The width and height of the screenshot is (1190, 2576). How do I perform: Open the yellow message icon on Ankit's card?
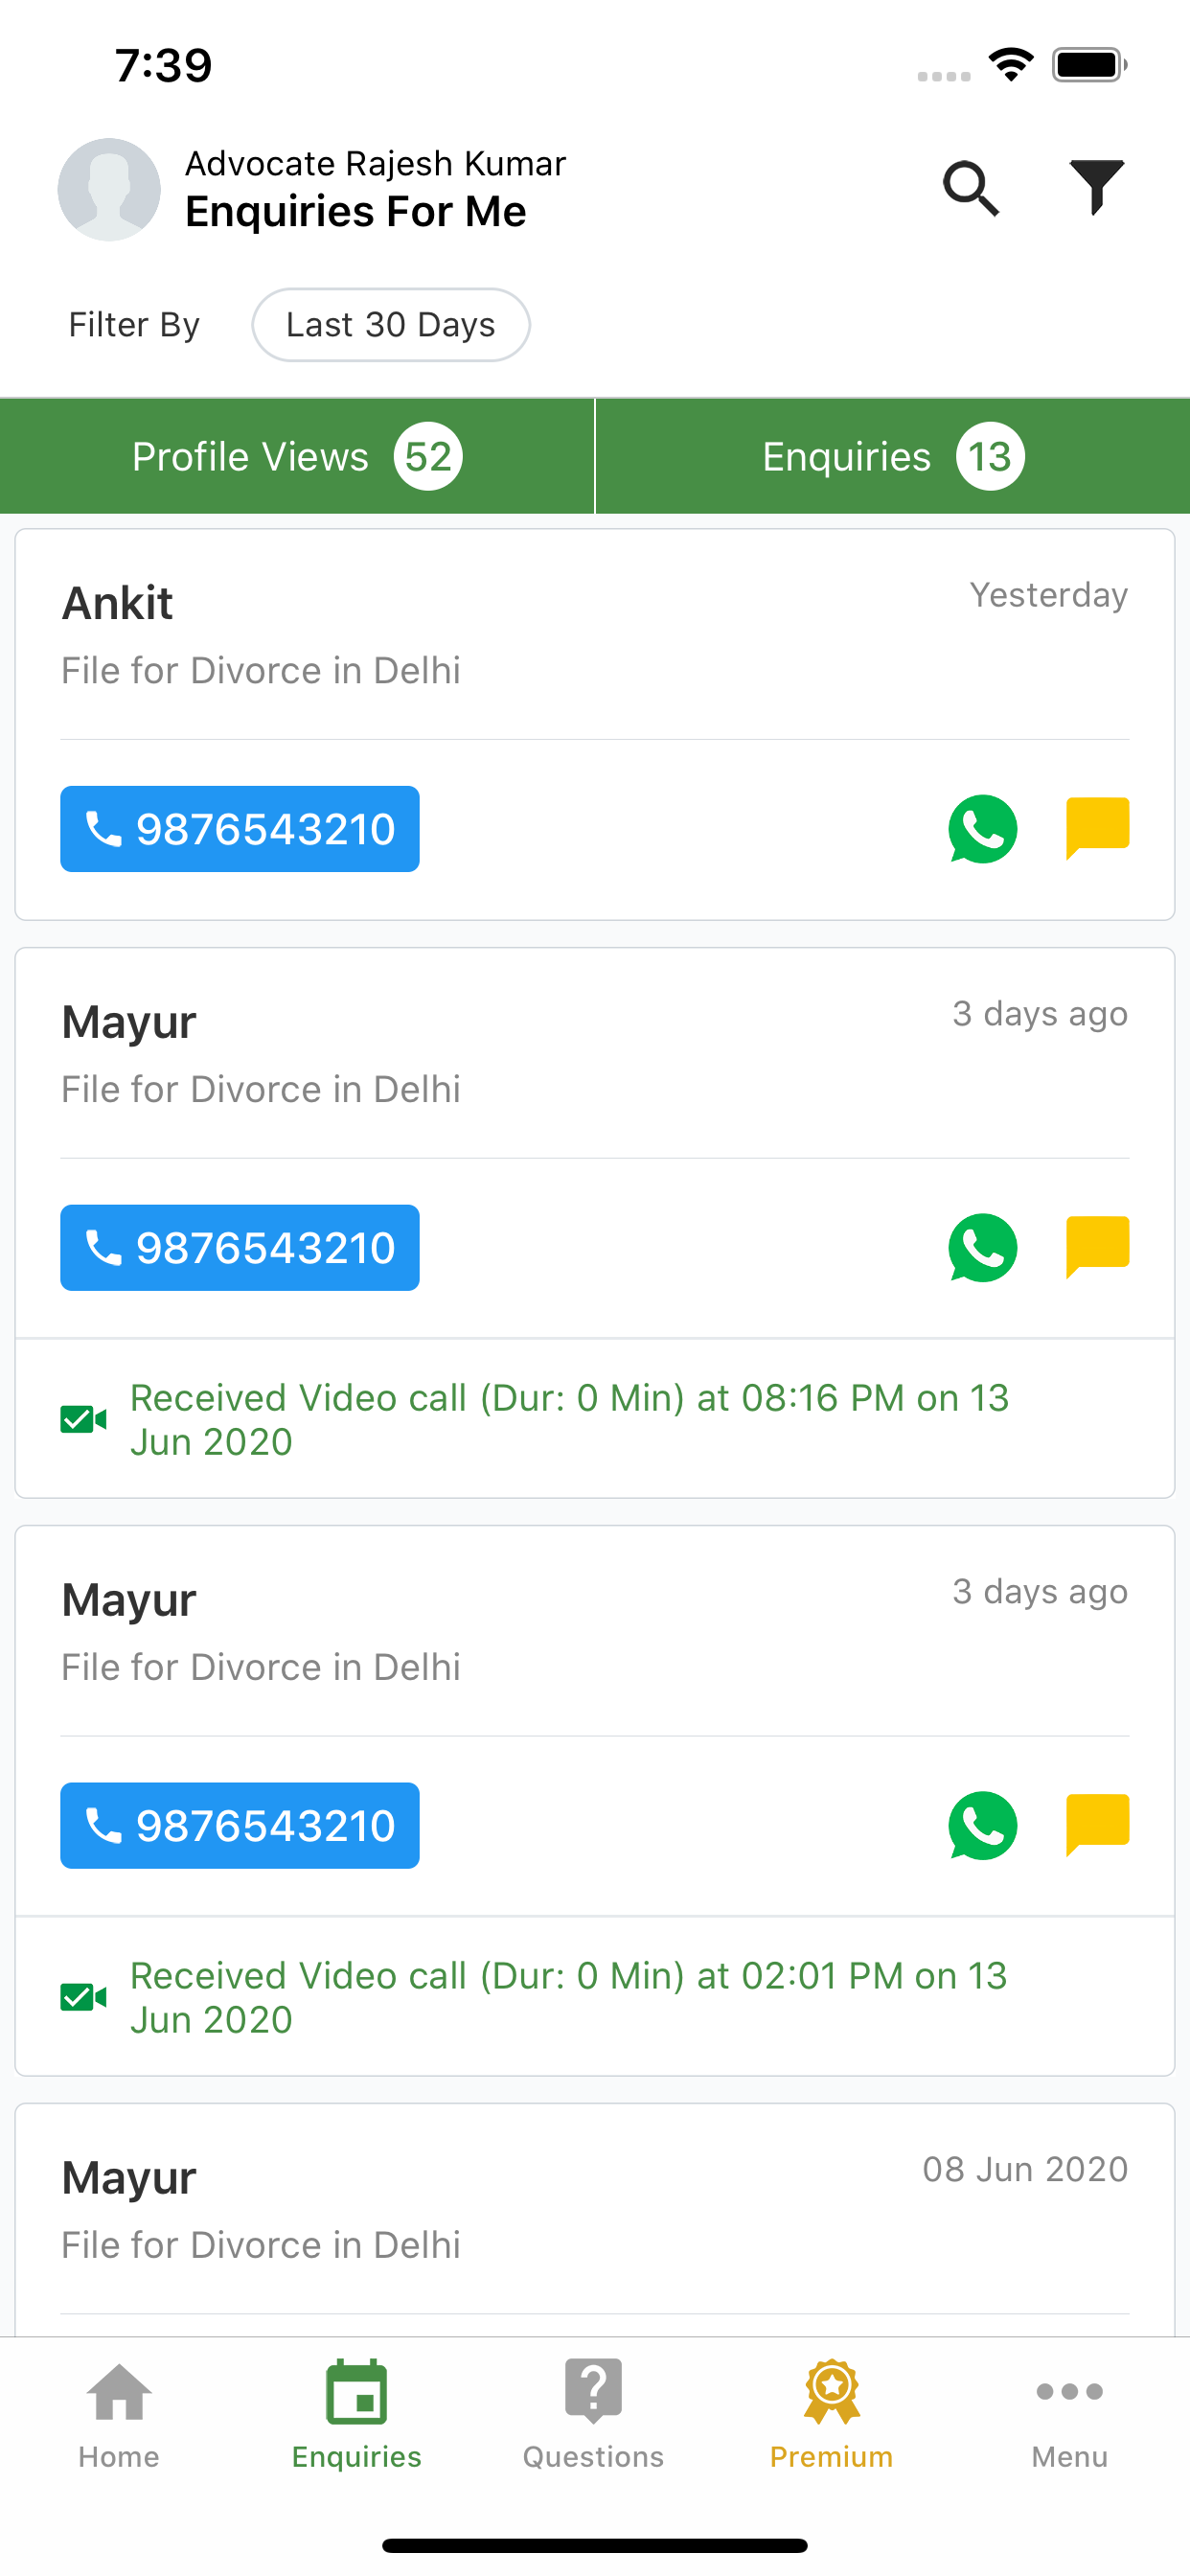click(x=1097, y=828)
